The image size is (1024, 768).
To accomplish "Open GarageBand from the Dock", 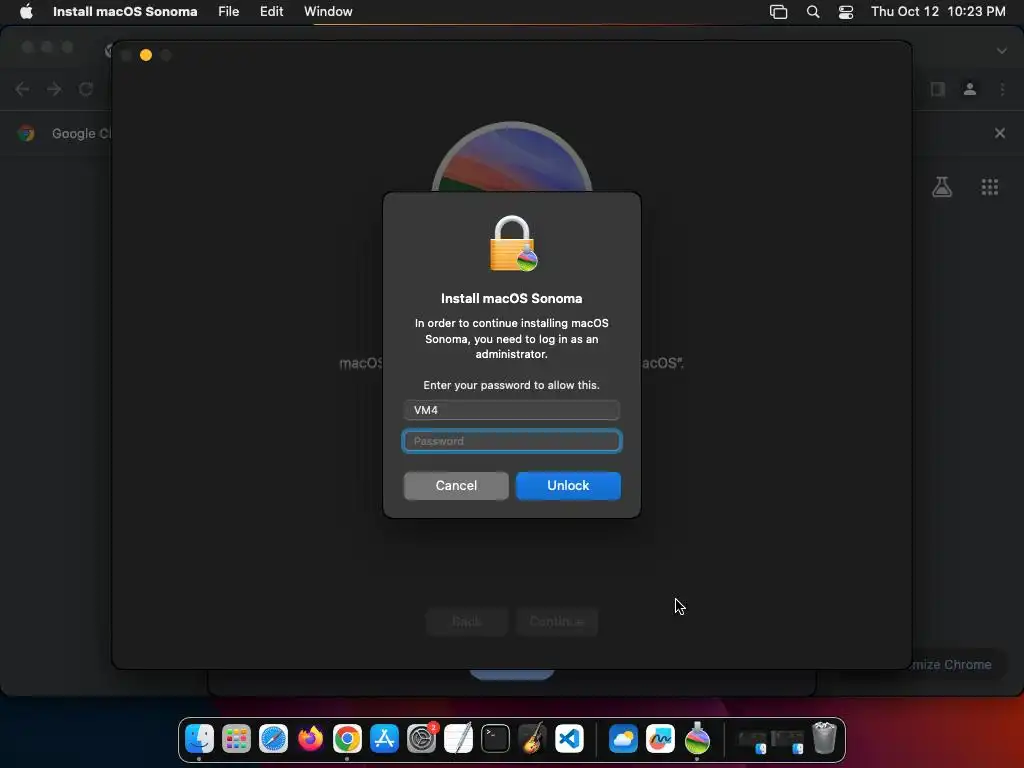I will pyautogui.click(x=532, y=739).
